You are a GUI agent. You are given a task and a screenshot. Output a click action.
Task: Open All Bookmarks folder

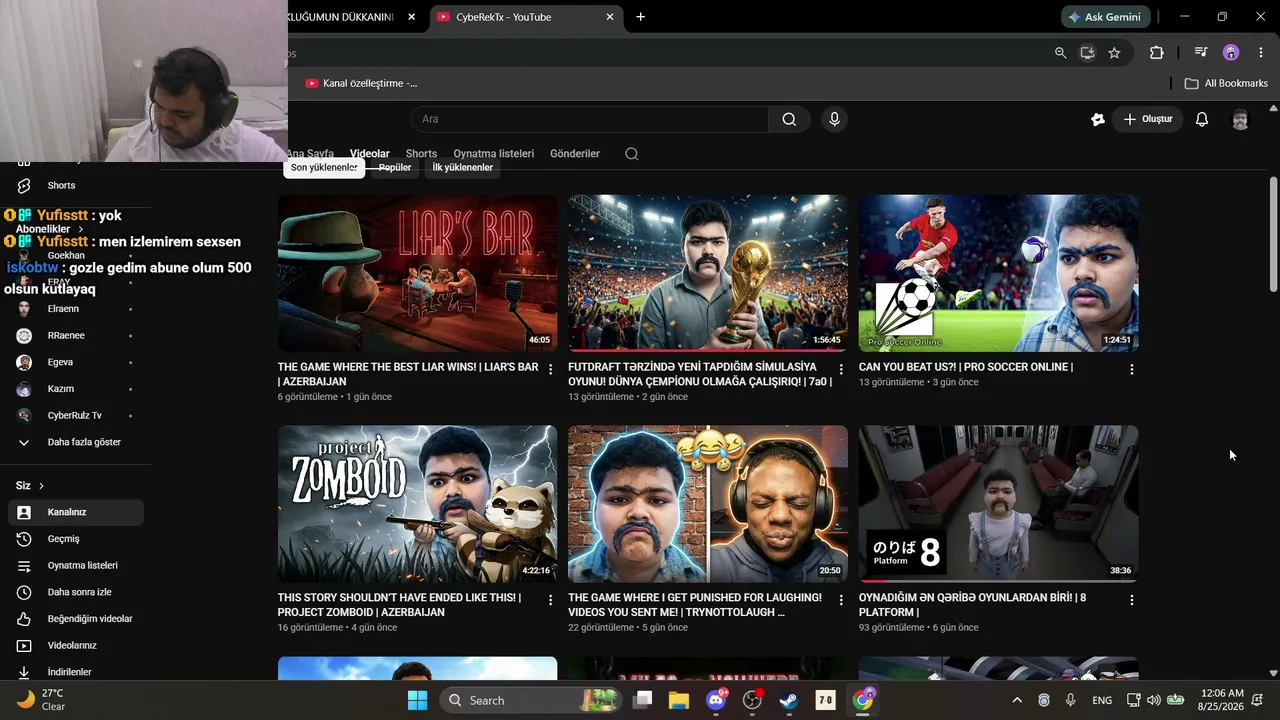[x=1226, y=83]
